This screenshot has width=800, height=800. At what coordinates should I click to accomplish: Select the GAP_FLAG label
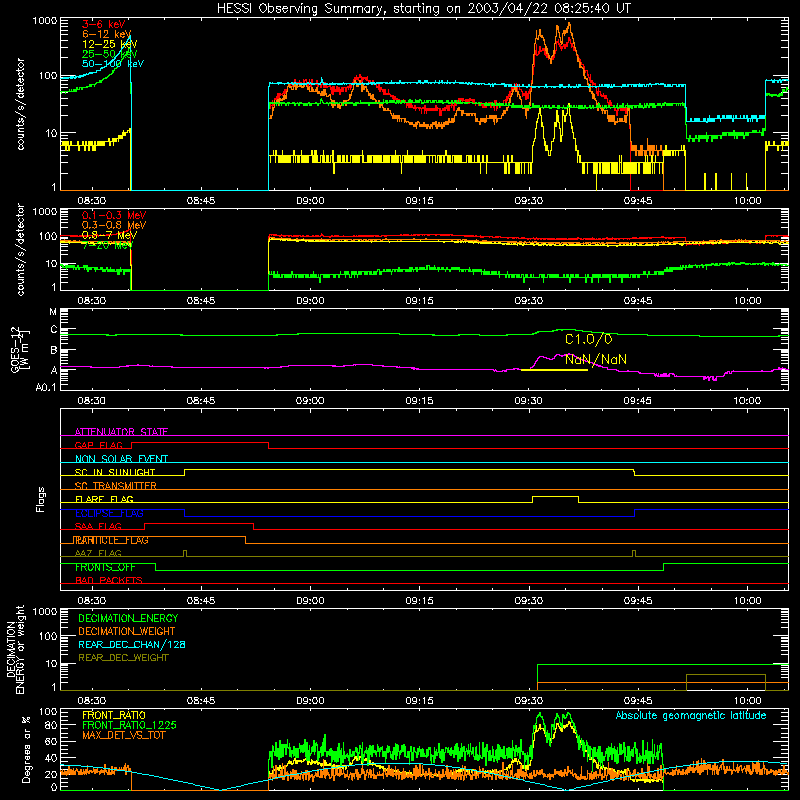(98, 445)
